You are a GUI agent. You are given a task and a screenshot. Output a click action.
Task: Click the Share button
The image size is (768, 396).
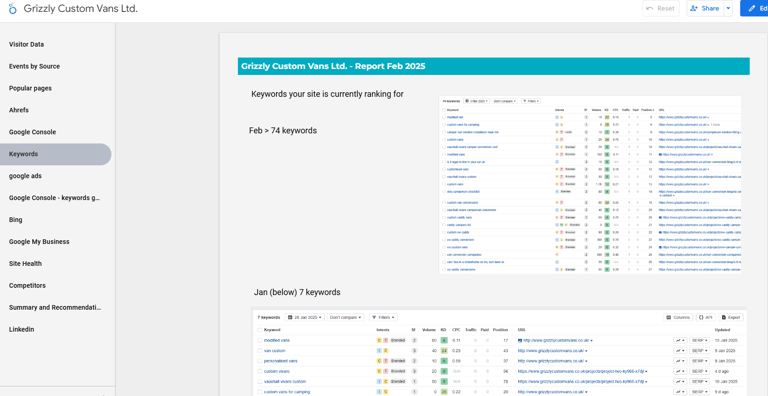(x=705, y=8)
